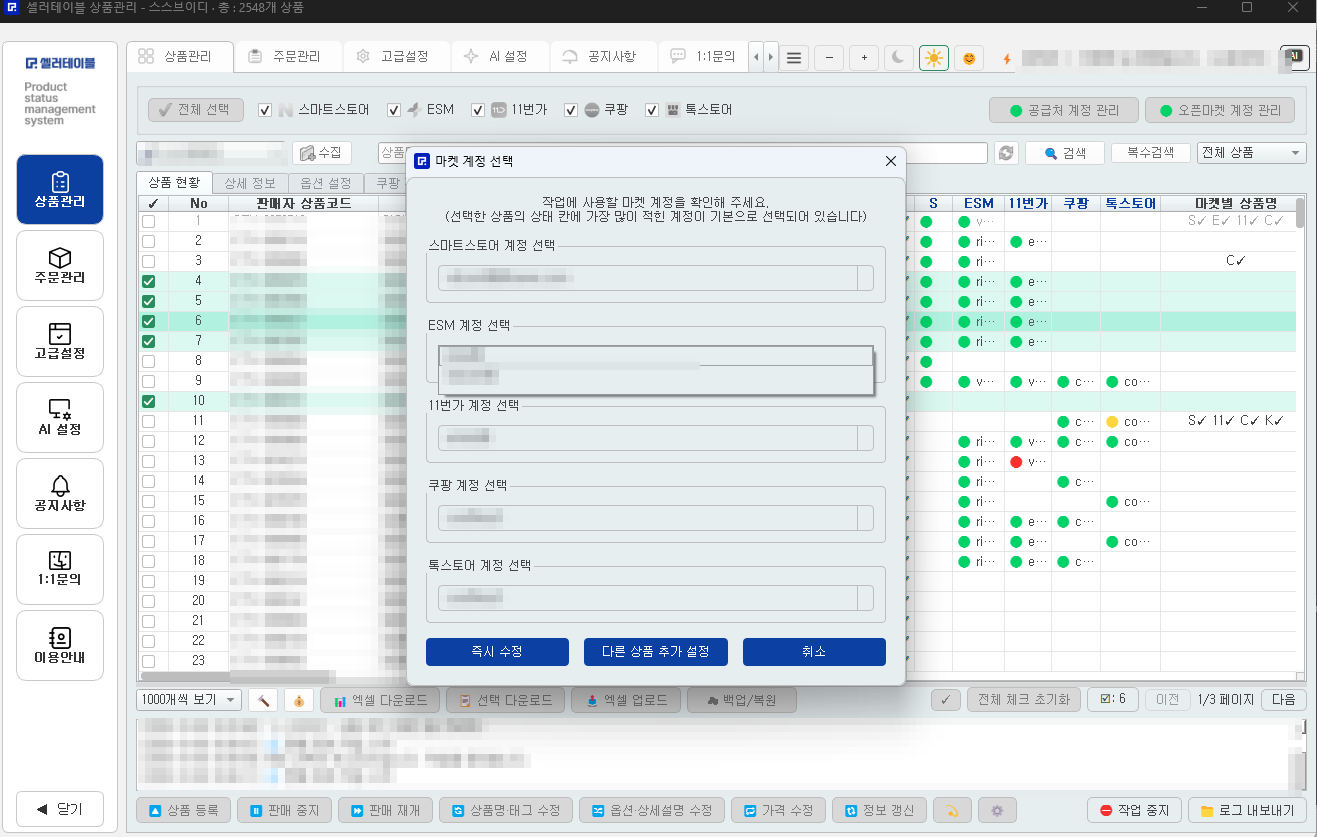Click the hammer tool icon button
The height and width of the screenshot is (837, 1317).
click(x=264, y=700)
